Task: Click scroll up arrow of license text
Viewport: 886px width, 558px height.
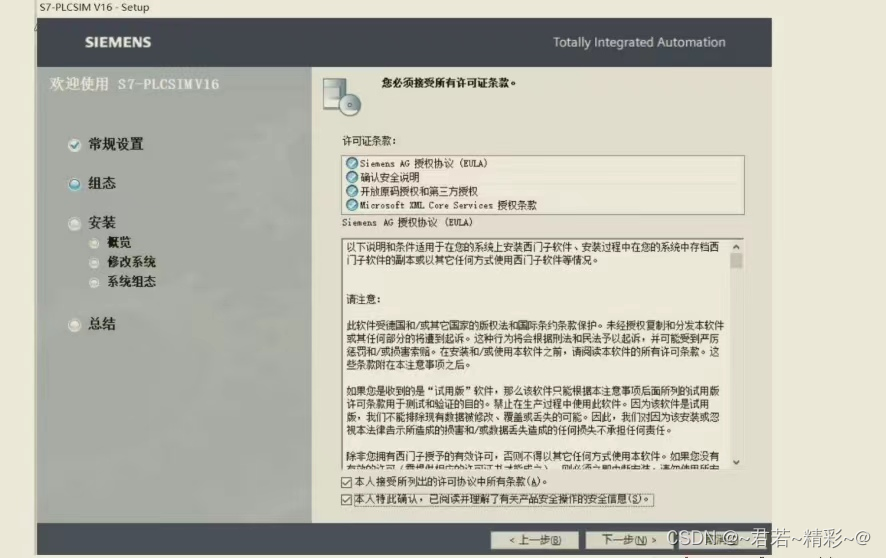Action: [x=736, y=247]
